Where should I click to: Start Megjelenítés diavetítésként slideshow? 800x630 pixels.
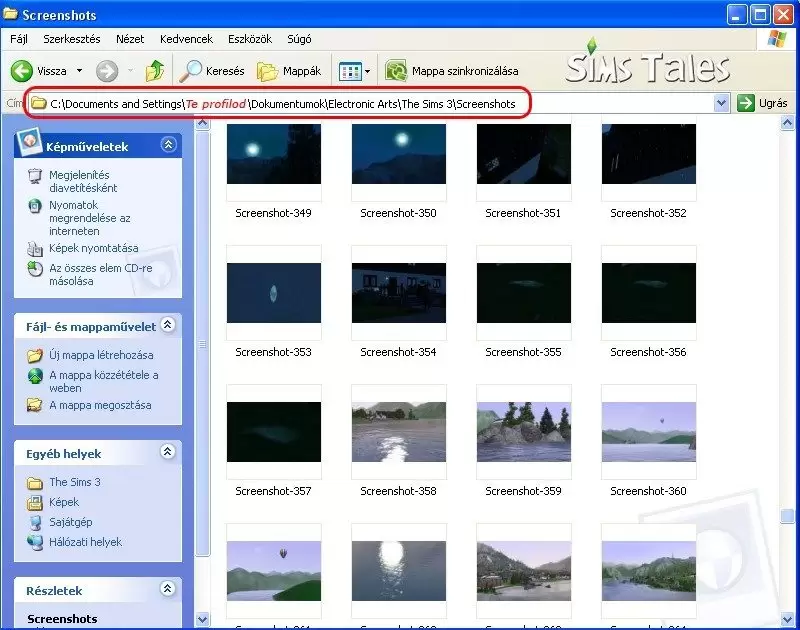point(83,181)
